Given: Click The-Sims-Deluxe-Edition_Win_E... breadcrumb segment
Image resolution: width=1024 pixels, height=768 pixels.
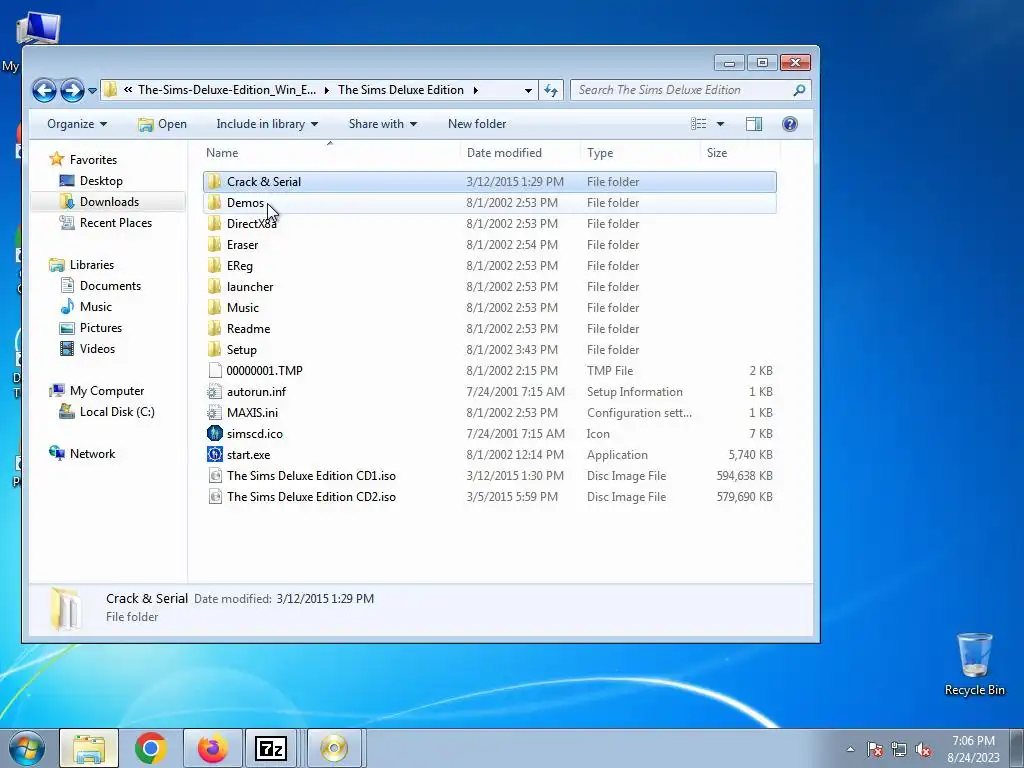Looking at the screenshot, I should [227, 90].
